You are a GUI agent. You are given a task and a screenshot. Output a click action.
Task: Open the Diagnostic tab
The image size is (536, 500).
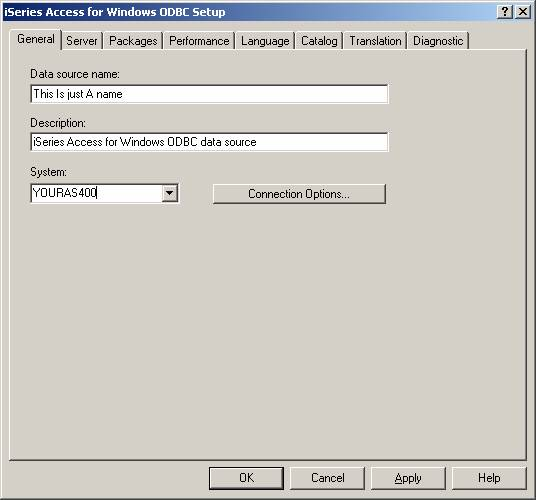tap(438, 41)
